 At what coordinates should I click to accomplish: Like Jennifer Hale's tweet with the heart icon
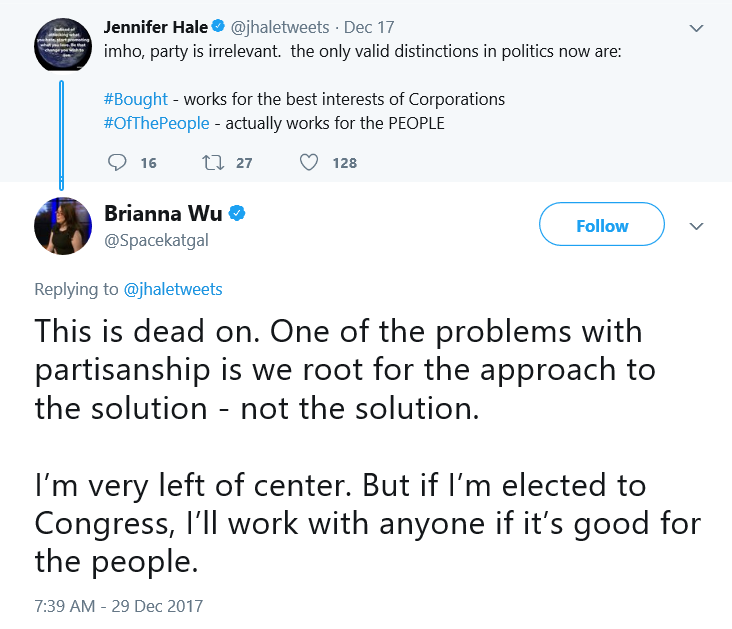tap(309, 163)
